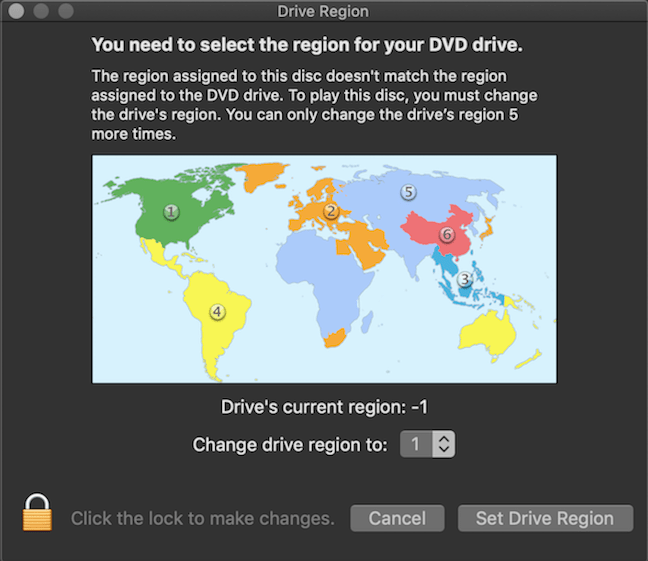Click the "Drive Region" window title

(x=323, y=12)
